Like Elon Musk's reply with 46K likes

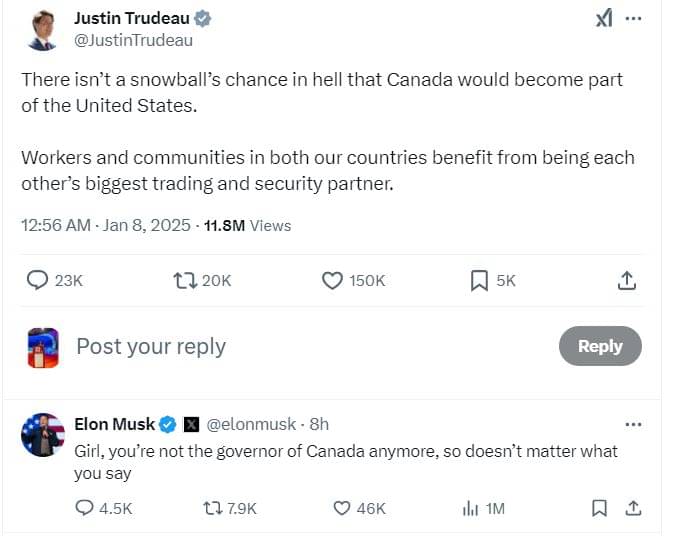340,508
